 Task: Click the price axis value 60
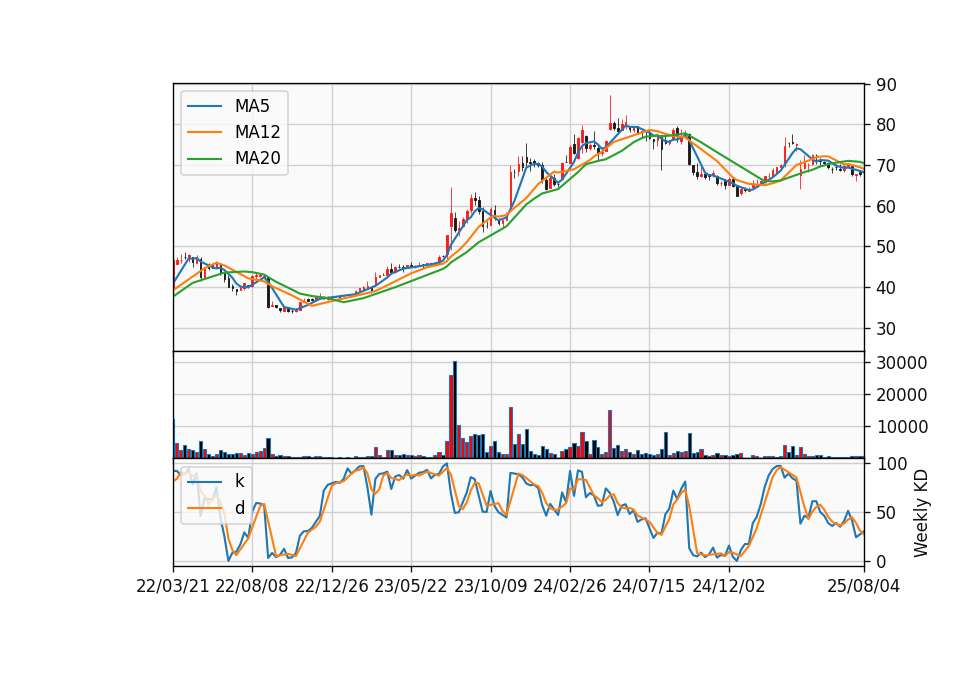point(886,207)
